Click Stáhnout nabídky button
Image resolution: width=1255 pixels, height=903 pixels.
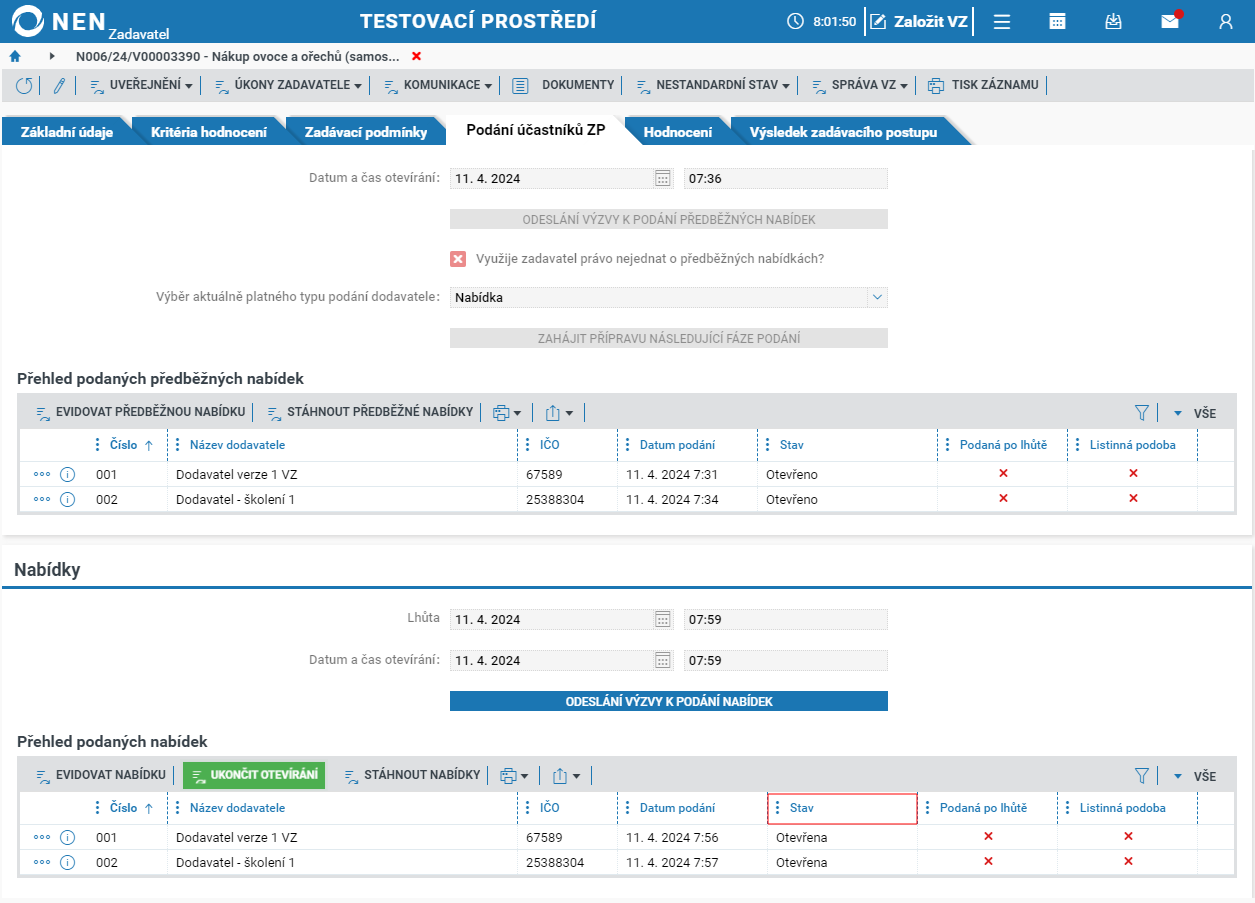coord(411,775)
